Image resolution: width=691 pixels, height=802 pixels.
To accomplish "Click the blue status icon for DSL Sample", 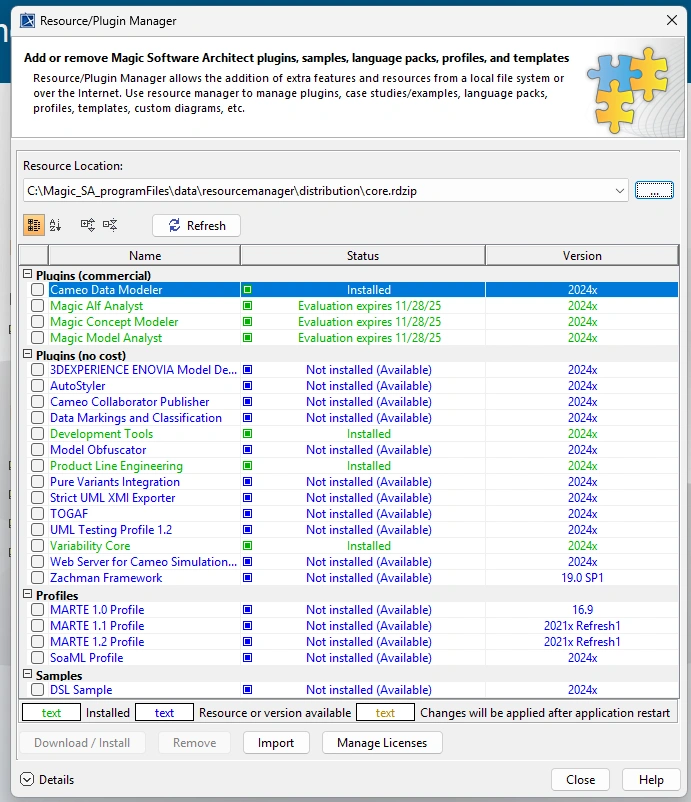I will [248, 689].
